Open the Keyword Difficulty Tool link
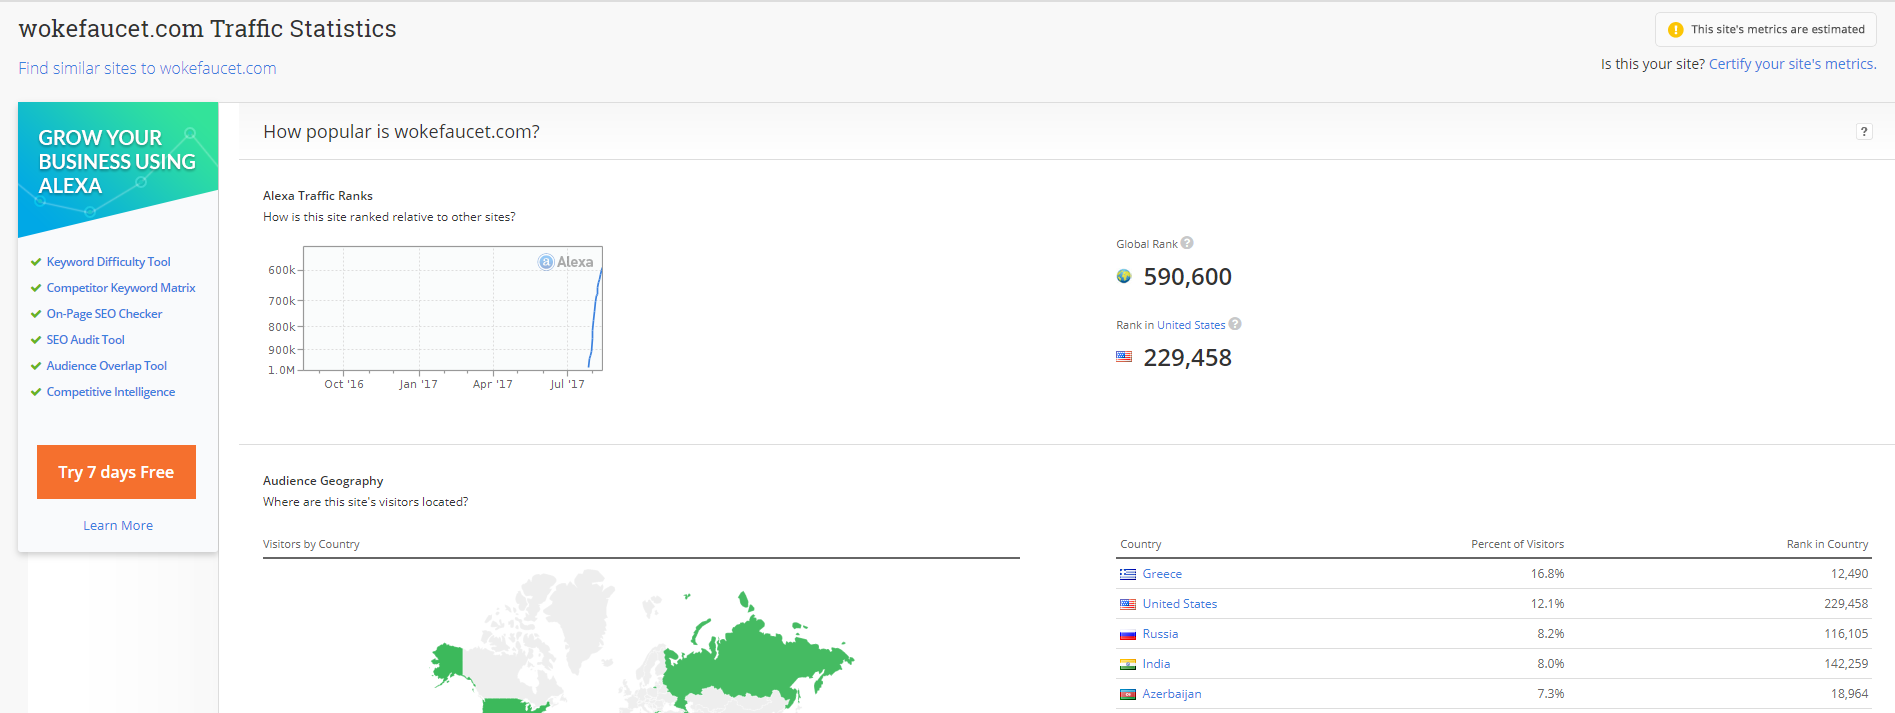The height and width of the screenshot is (713, 1895). [x=108, y=262]
